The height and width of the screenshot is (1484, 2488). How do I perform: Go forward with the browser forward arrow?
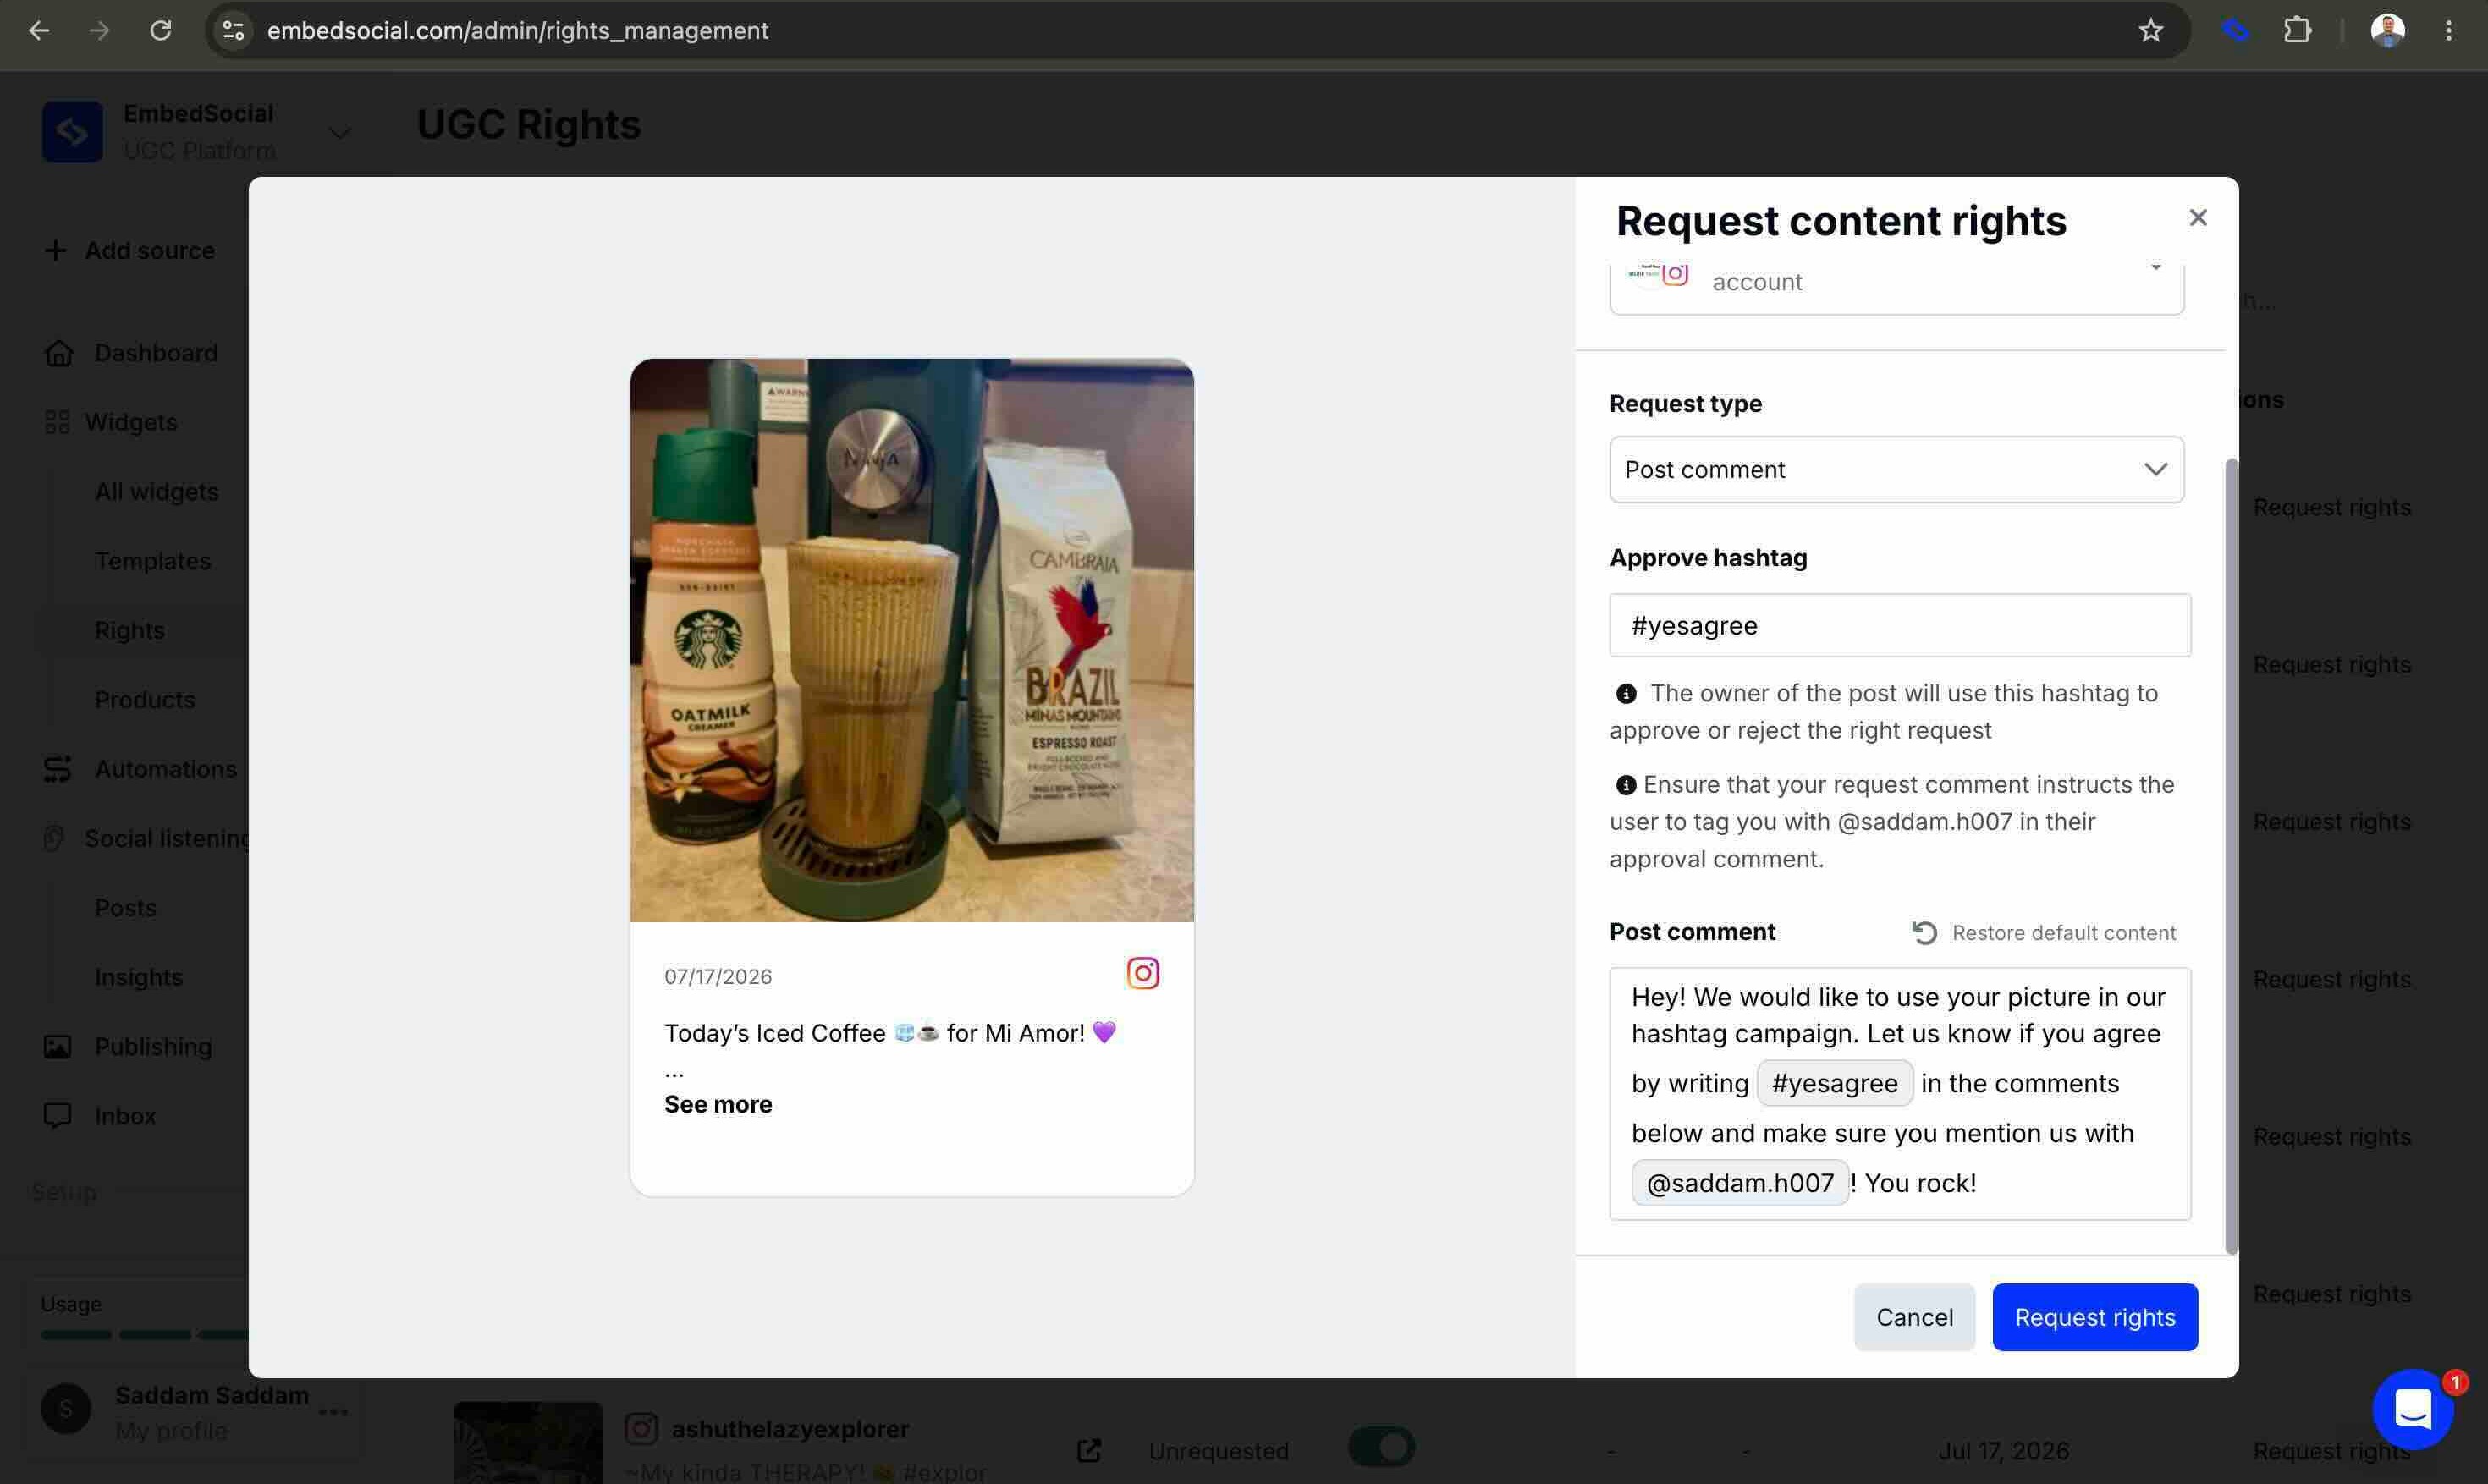99,30
